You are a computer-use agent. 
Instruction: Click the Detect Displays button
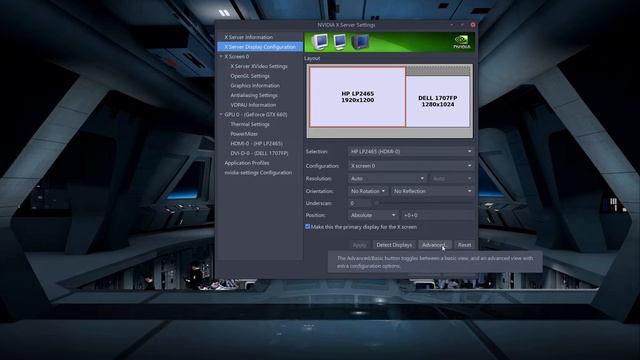click(x=394, y=245)
